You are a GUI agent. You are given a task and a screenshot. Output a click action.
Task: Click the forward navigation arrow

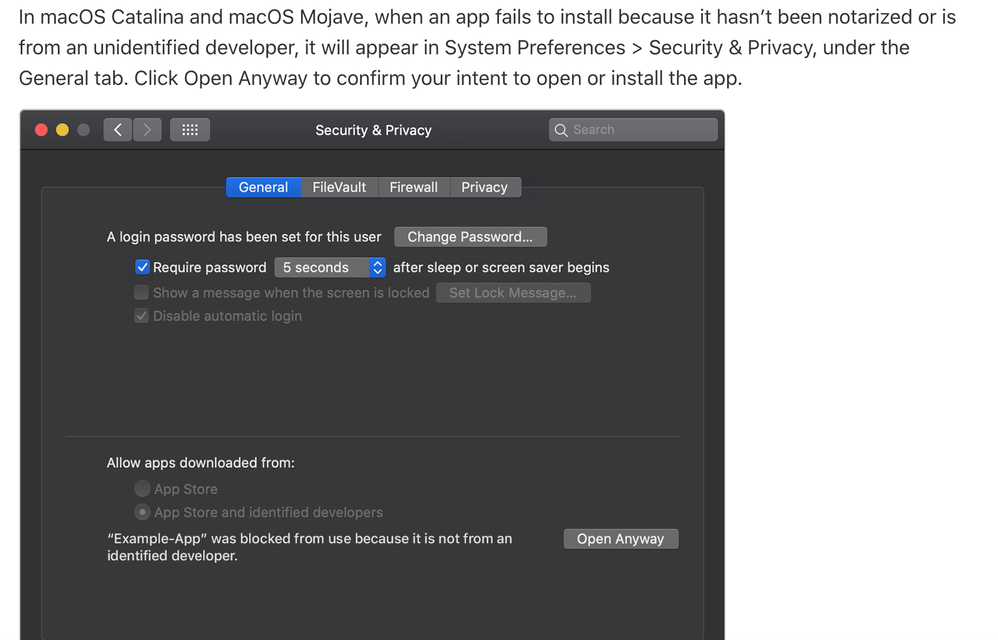[147, 130]
